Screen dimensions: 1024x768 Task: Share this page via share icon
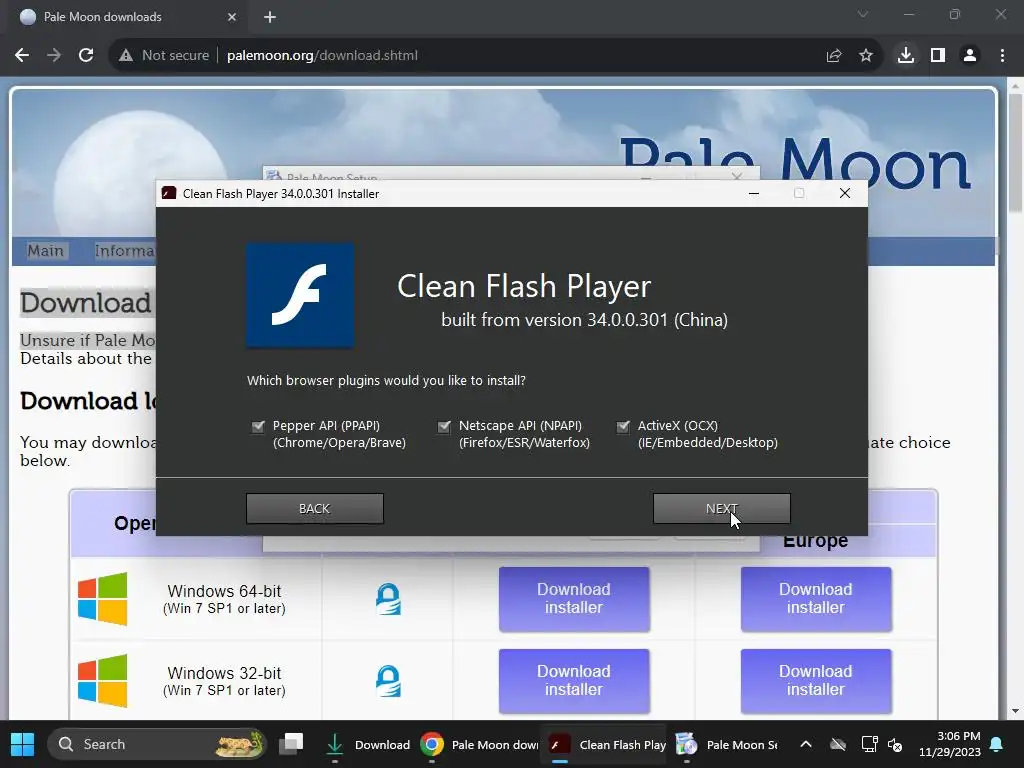coord(834,56)
